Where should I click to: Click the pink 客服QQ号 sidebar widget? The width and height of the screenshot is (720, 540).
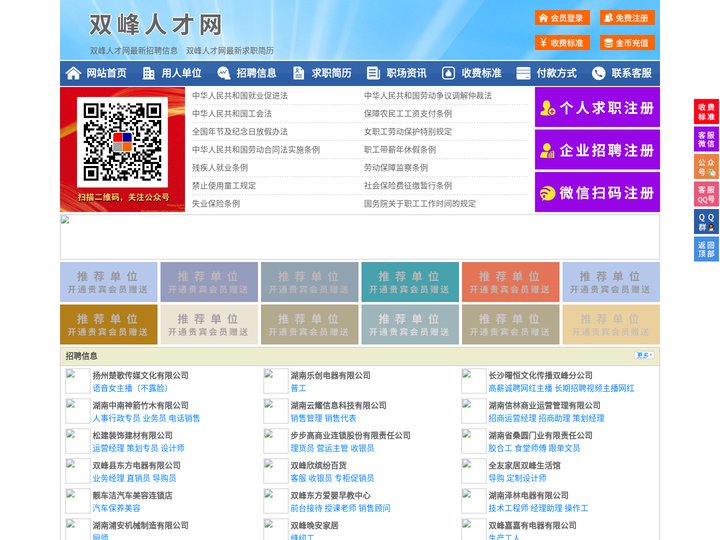[x=706, y=194]
